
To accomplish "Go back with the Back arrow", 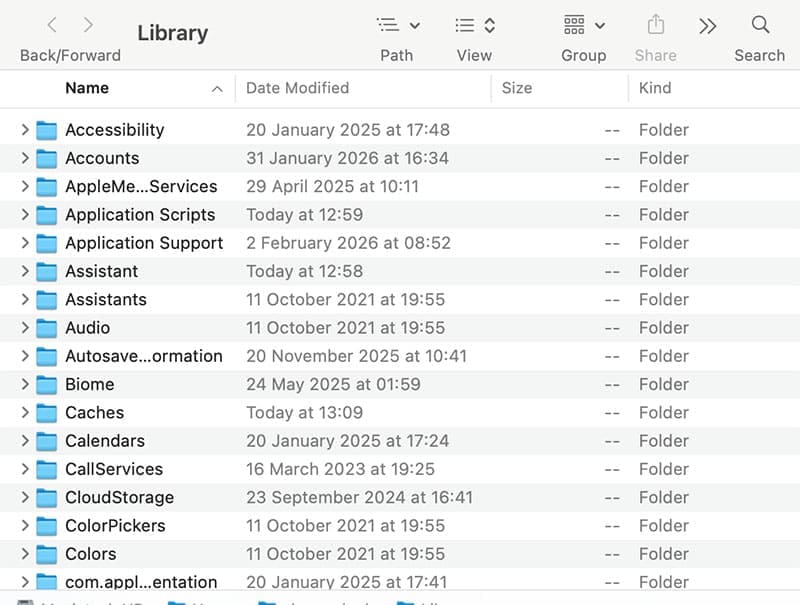I will (x=52, y=25).
